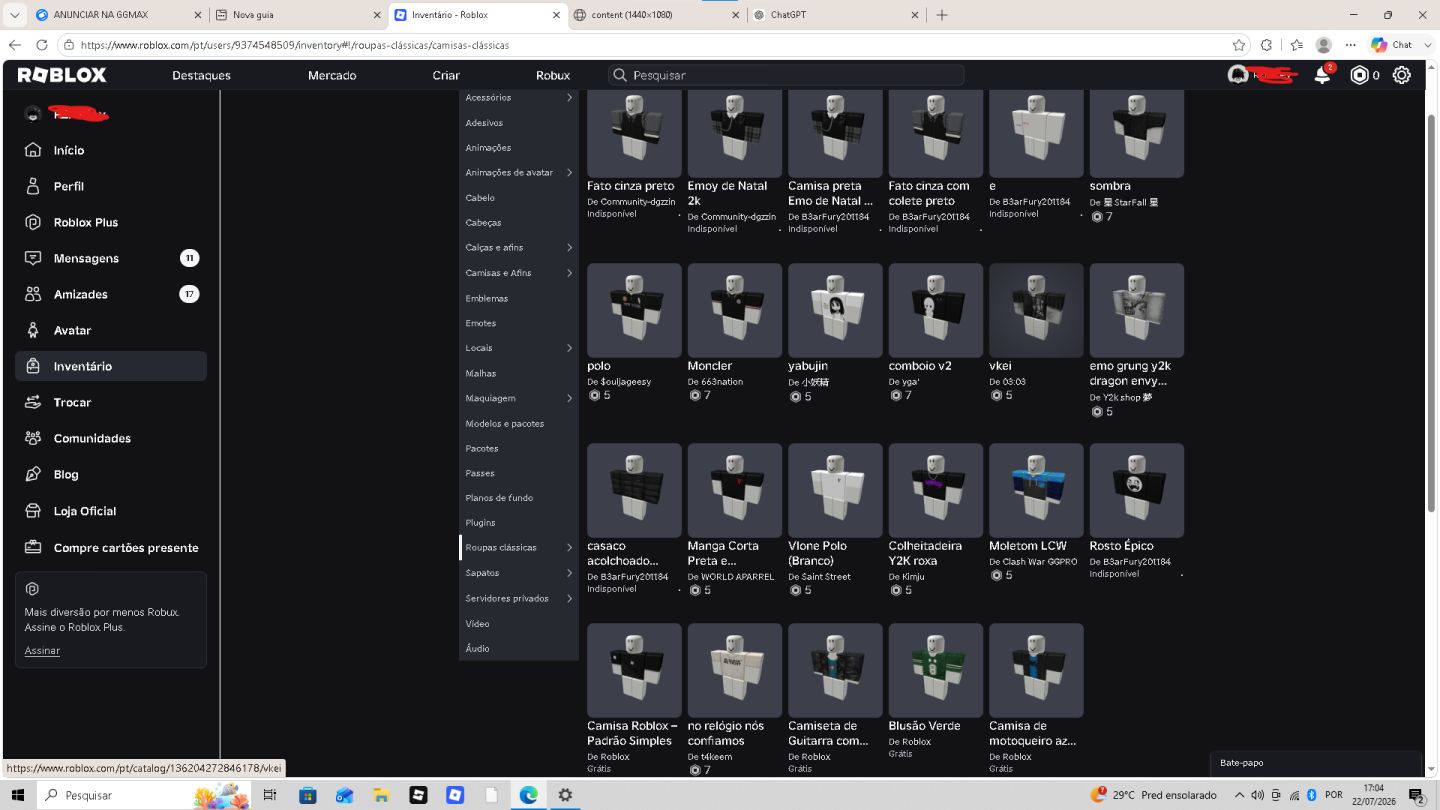The height and width of the screenshot is (810, 1440).
Task: Close the Inventário - Roblox browser tab
Action: point(557,15)
